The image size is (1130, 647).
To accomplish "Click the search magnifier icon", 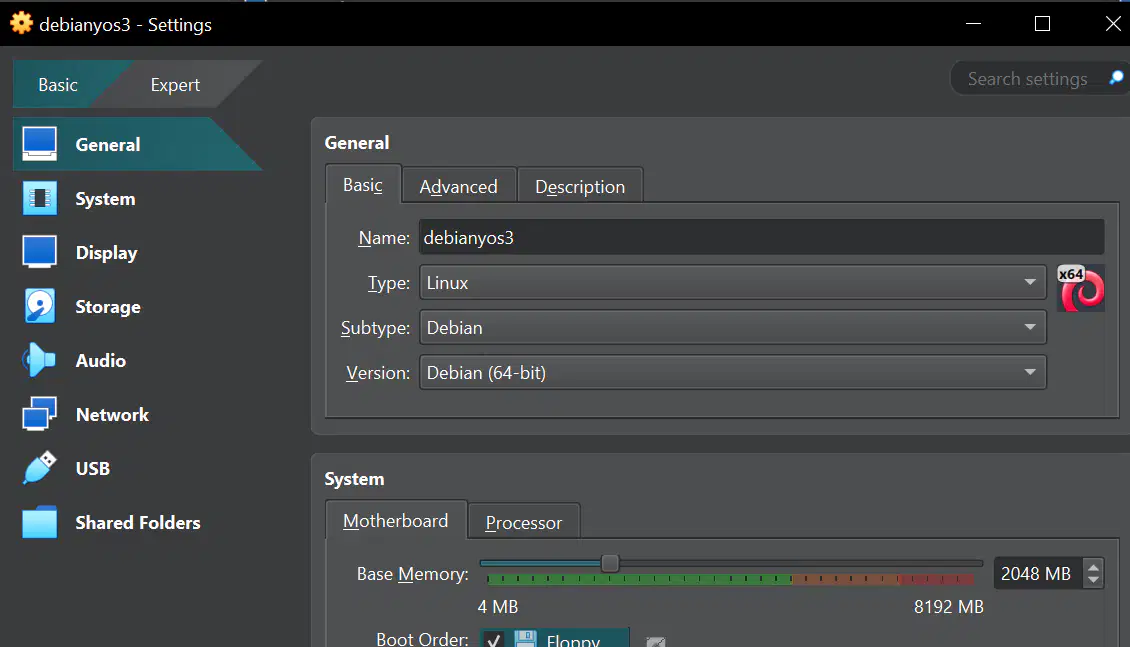I will click(1116, 78).
